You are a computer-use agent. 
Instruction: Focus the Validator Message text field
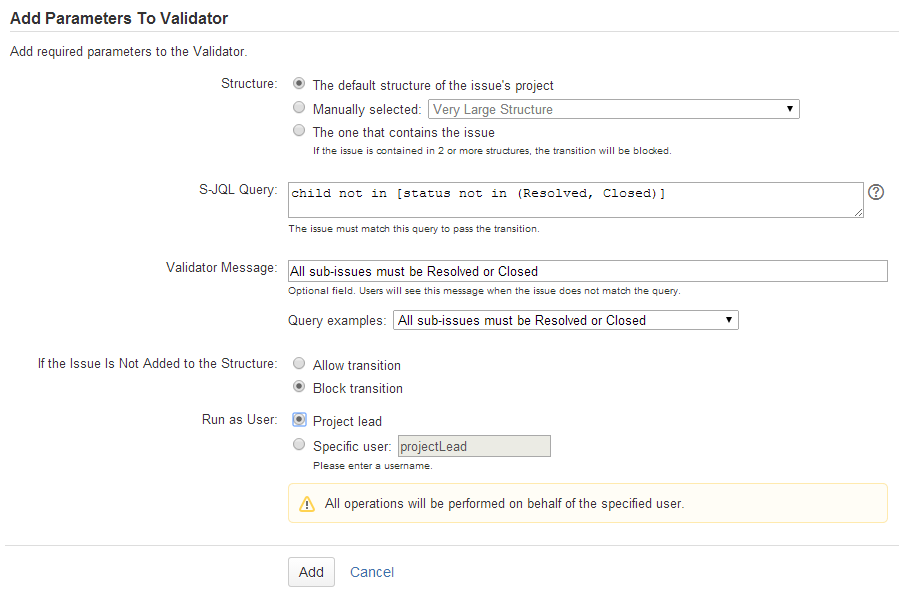click(x=587, y=271)
